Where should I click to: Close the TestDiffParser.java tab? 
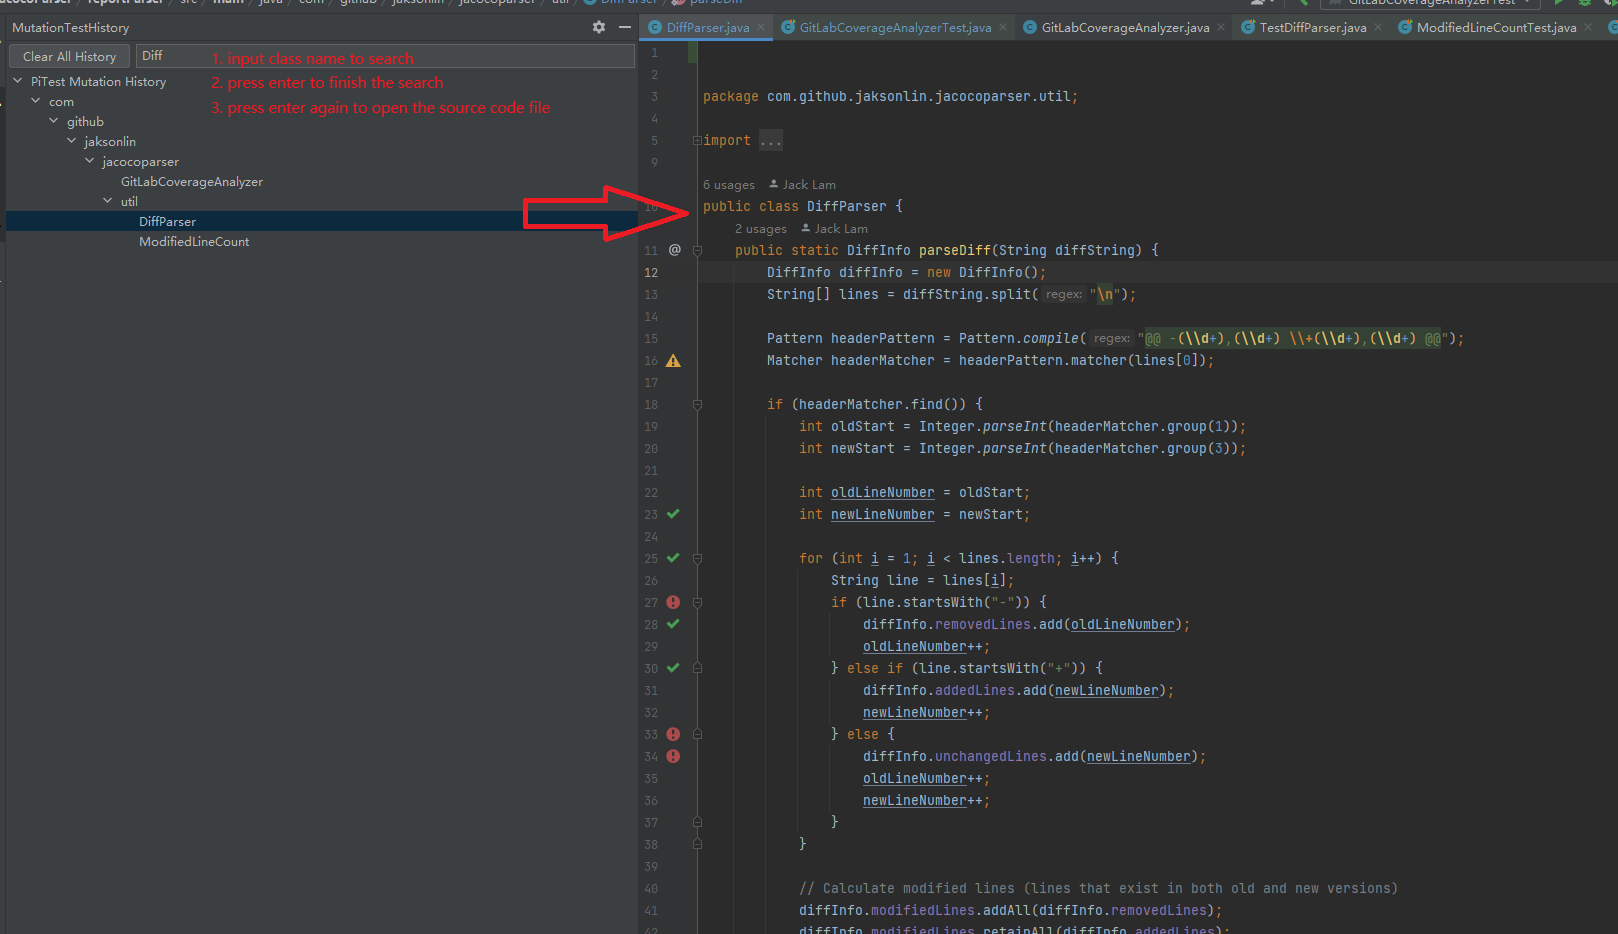(1378, 27)
